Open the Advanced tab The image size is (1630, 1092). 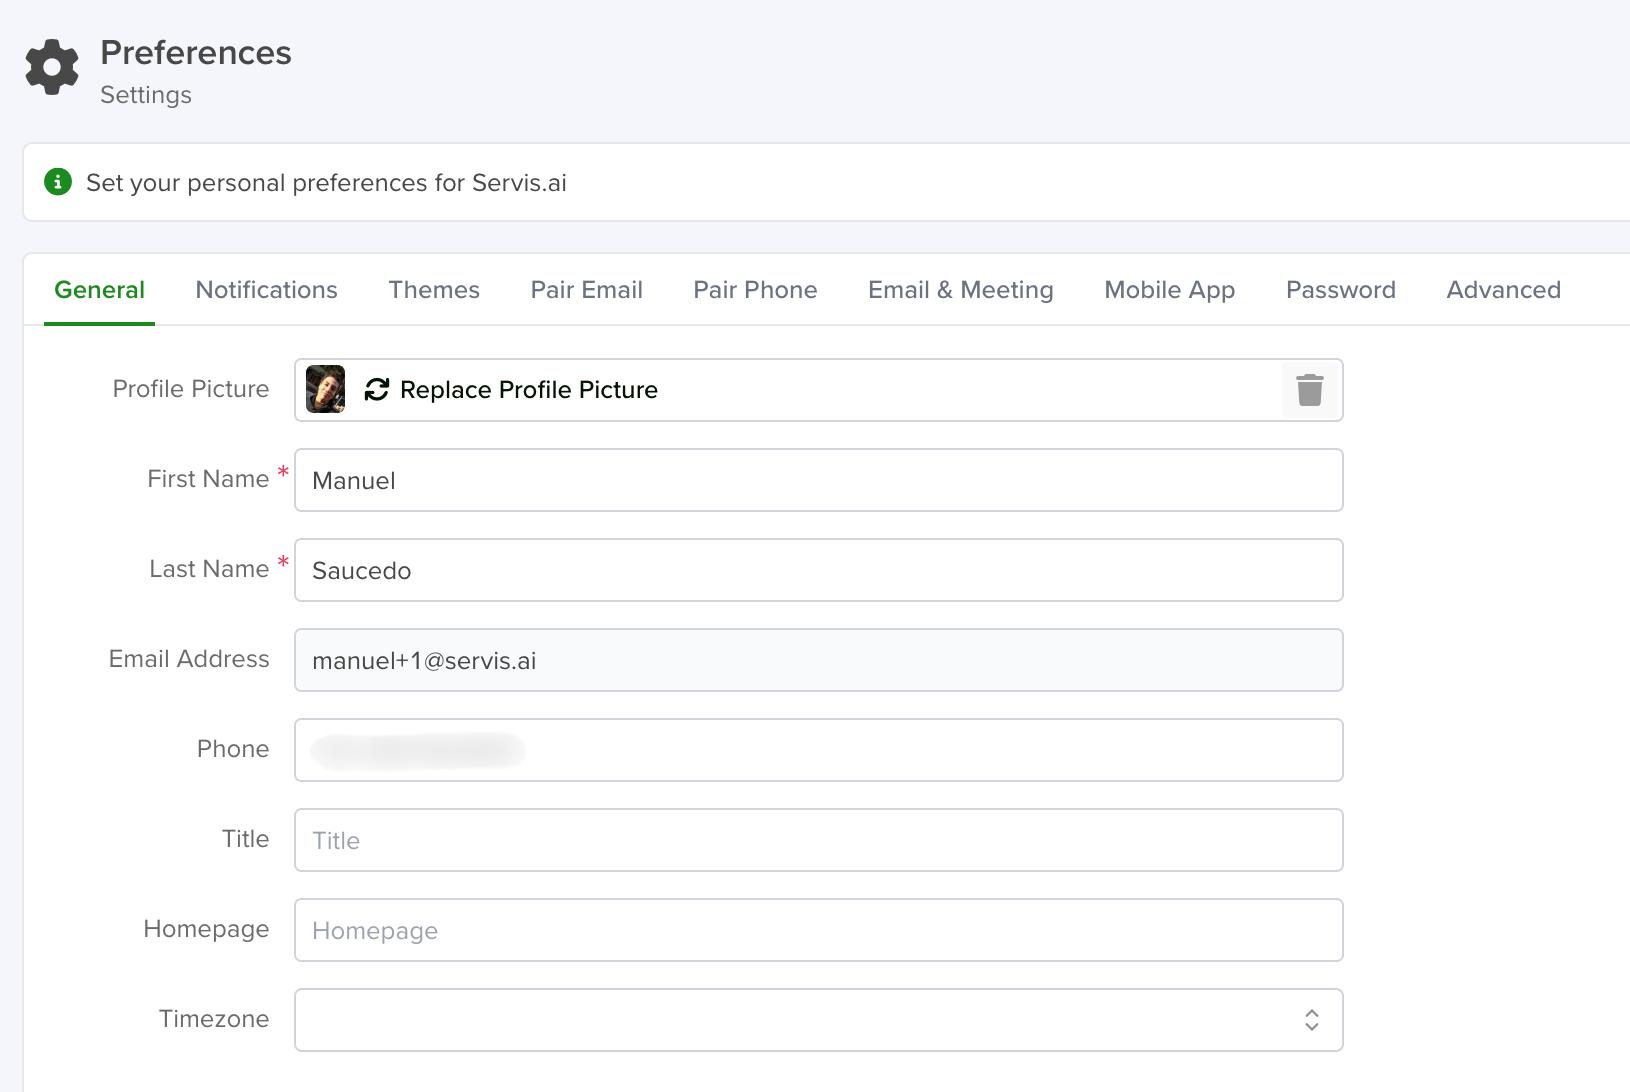coord(1503,290)
